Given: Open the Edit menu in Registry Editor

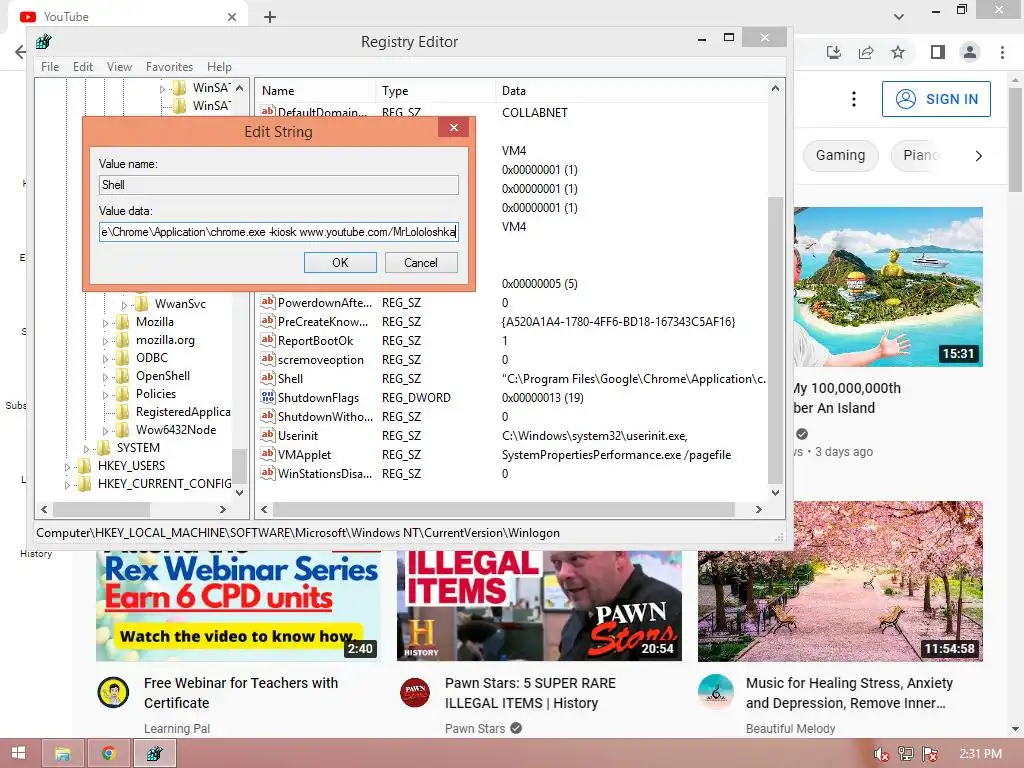Looking at the screenshot, I should (82, 67).
